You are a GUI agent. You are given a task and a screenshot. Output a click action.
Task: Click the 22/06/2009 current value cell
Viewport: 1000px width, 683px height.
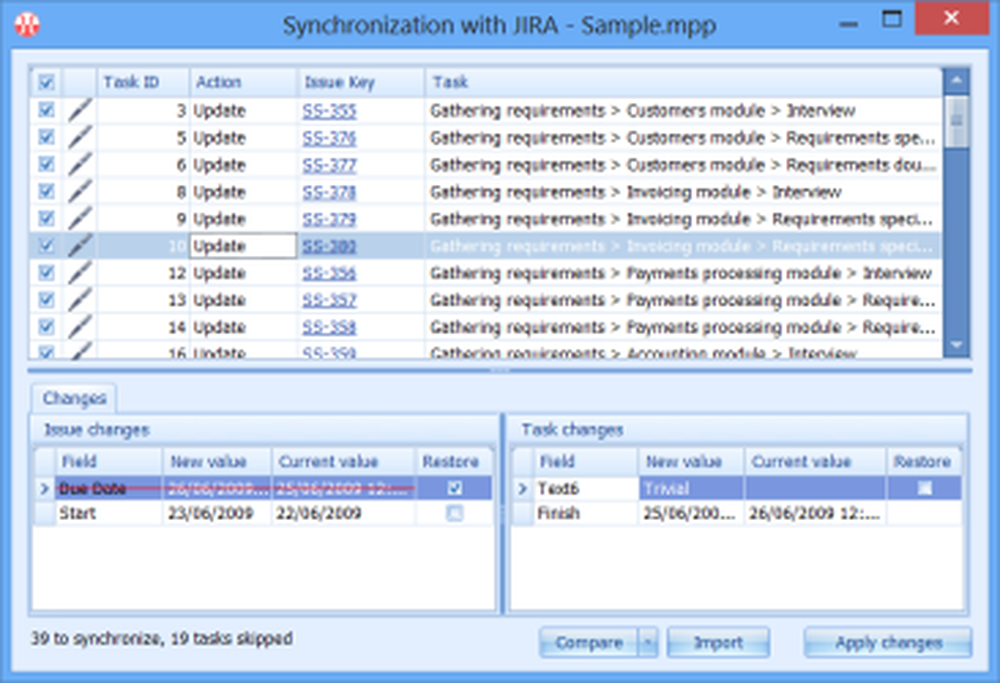coord(344,513)
